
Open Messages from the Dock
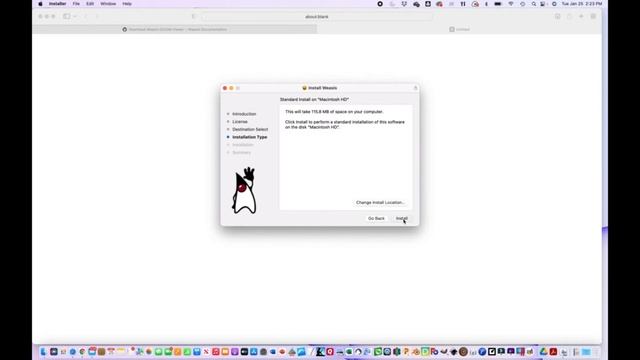pyautogui.click(x=158, y=351)
